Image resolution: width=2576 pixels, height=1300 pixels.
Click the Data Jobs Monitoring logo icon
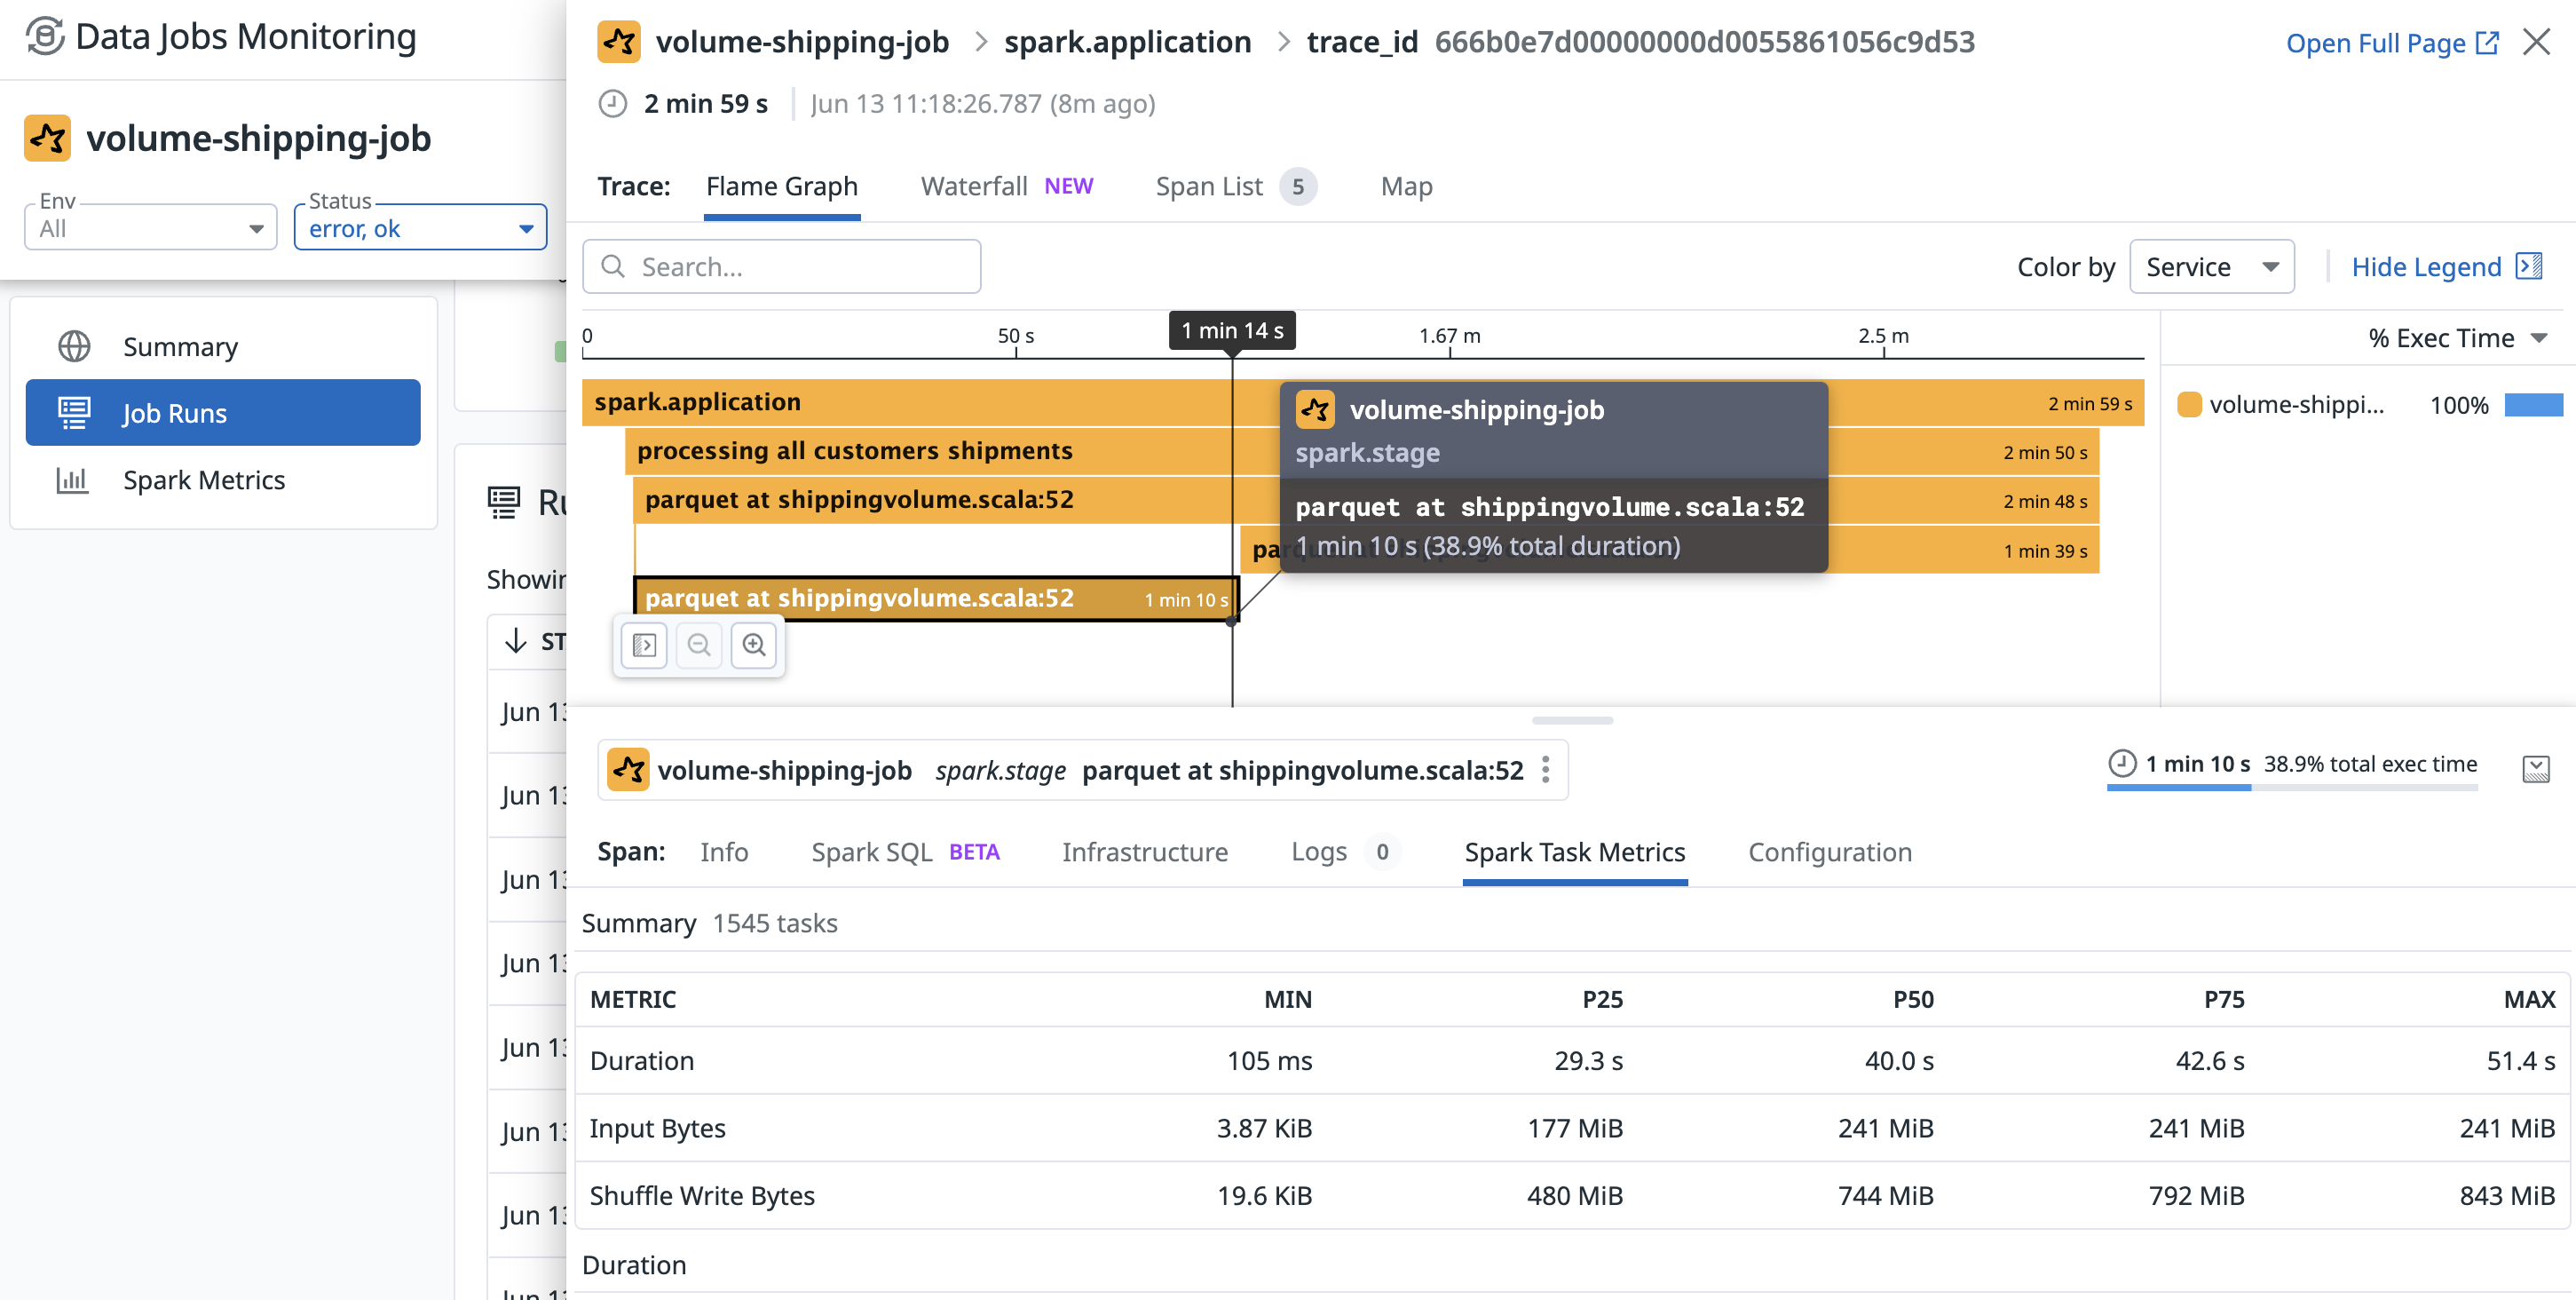[x=44, y=36]
